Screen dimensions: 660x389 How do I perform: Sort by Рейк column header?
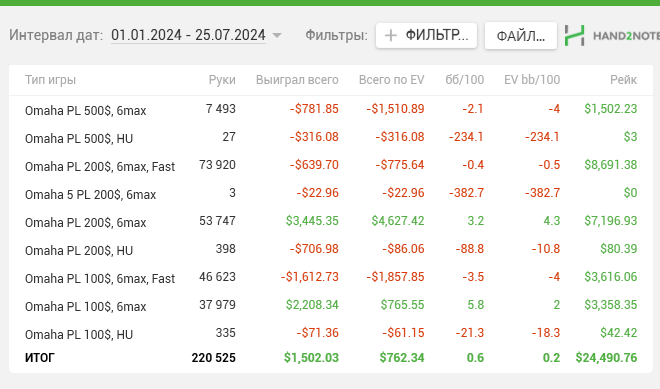point(623,80)
